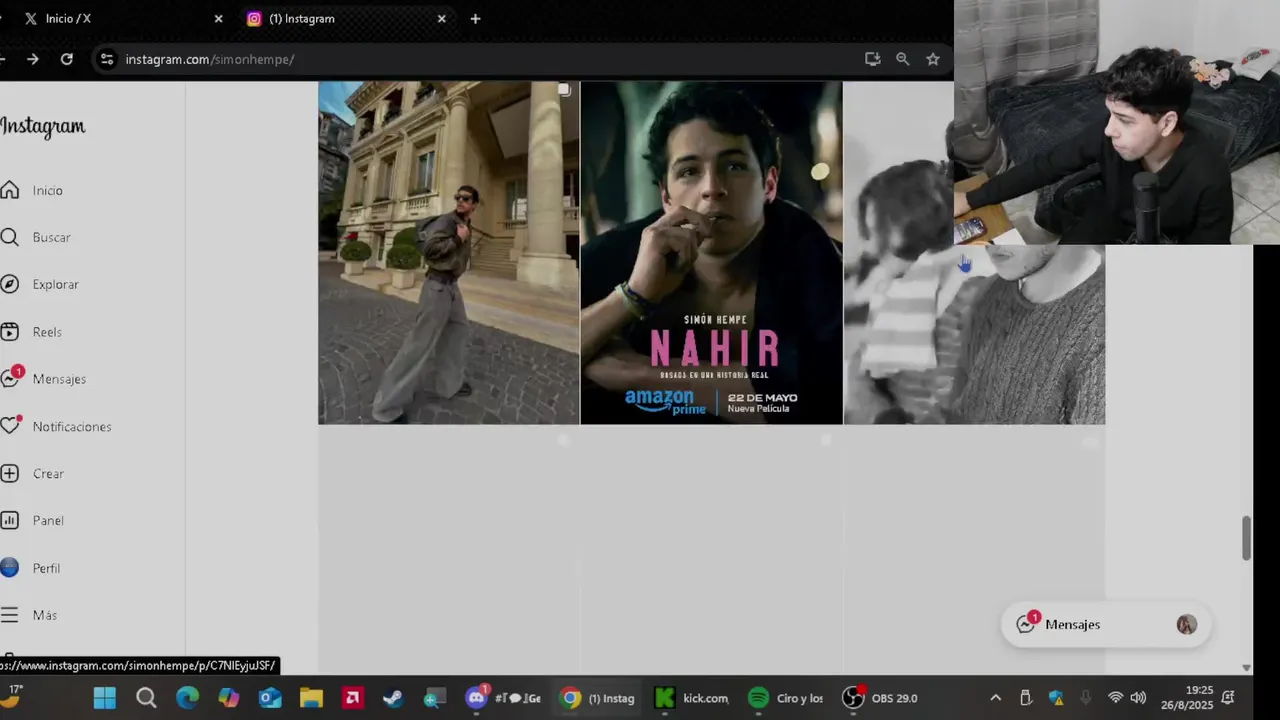Switch to OBS 29.0 in taskbar

coord(880,698)
